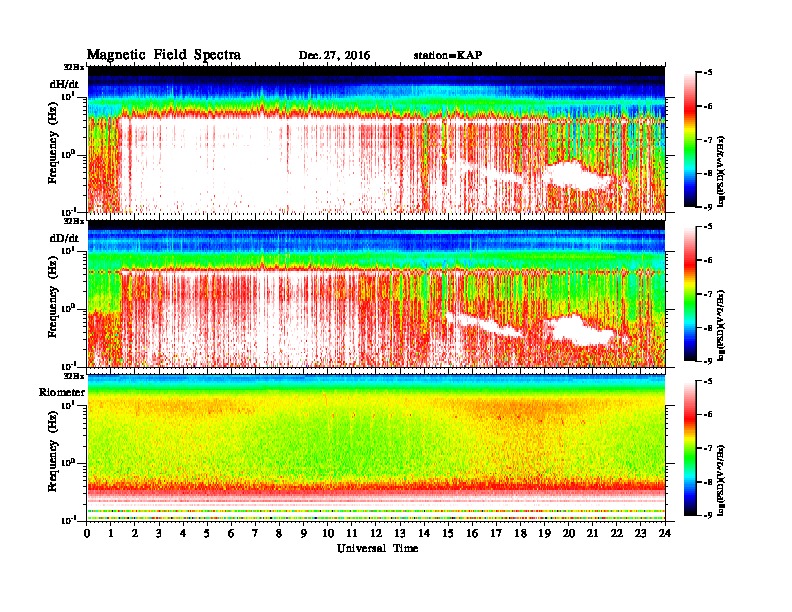Click the time axis tick label 24

(665, 533)
